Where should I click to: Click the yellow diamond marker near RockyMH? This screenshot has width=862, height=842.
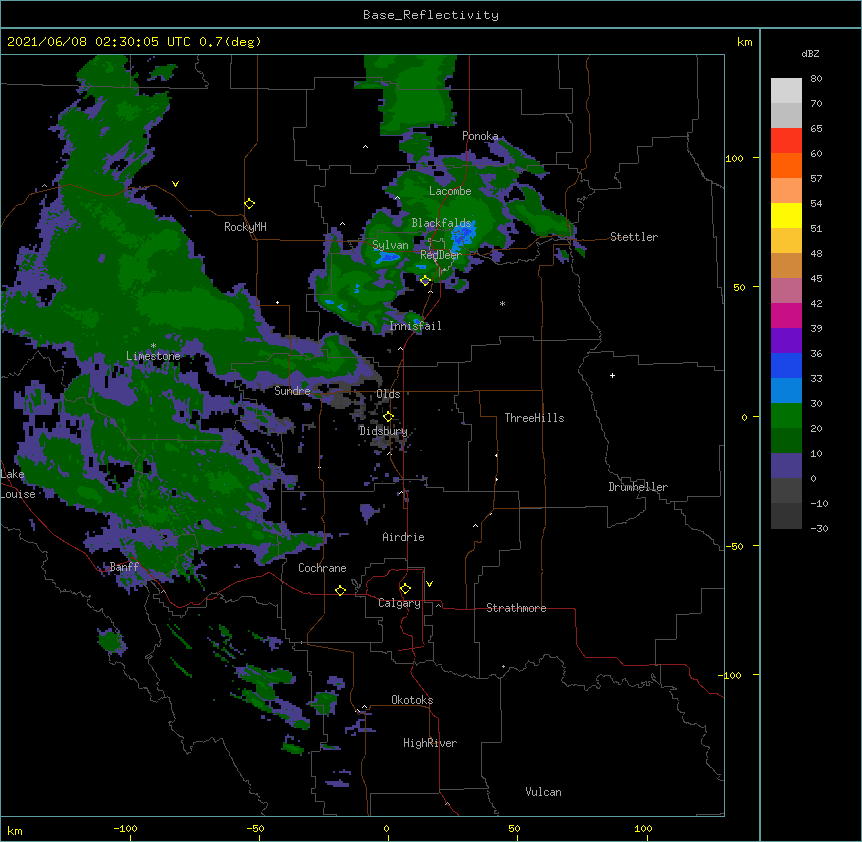click(250, 204)
